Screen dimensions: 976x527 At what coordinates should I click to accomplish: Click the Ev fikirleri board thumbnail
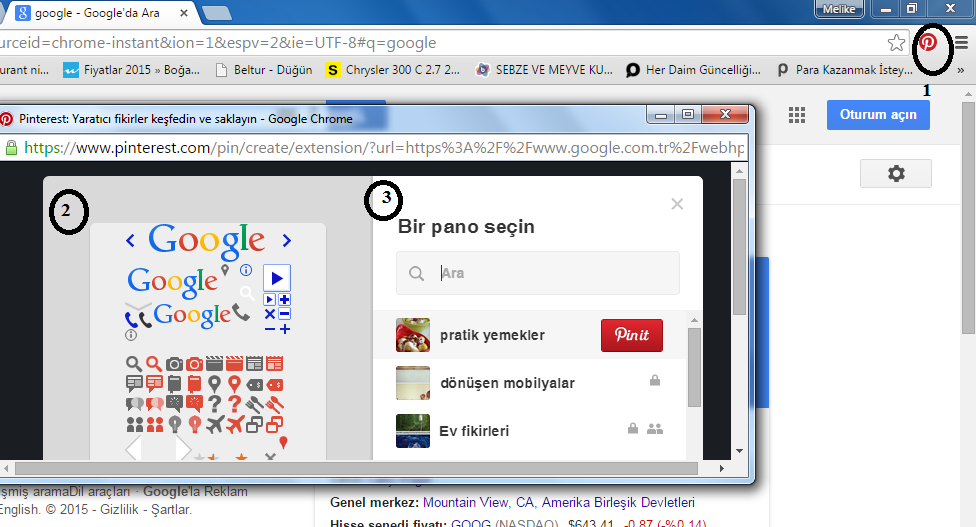coord(413,431)
